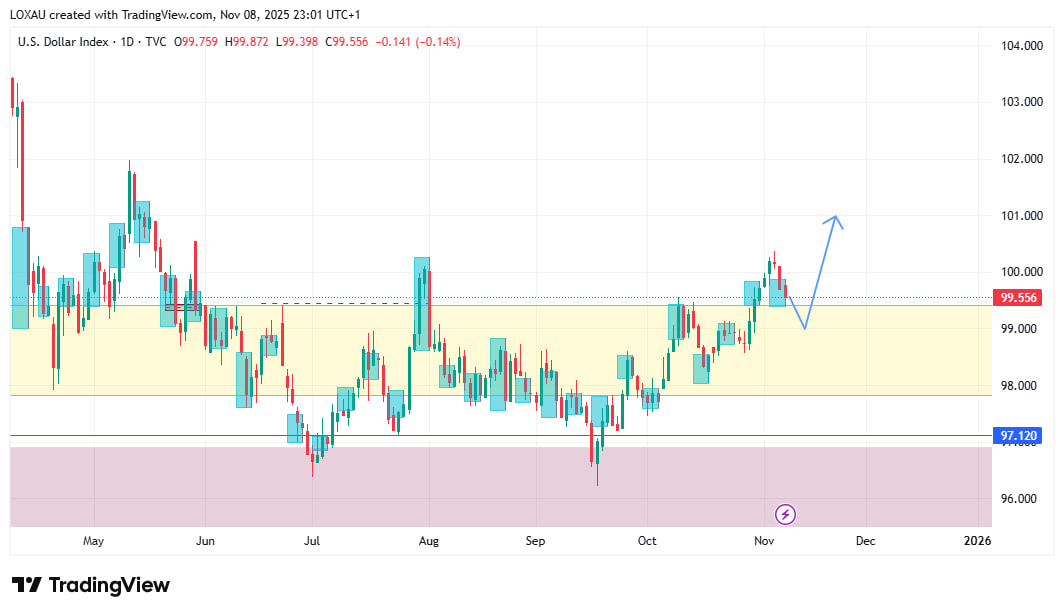Click the TradingView logo at bottom left
Image resolution: width=1064 pixels, height=615 pixels.
(x=91, y=585)
